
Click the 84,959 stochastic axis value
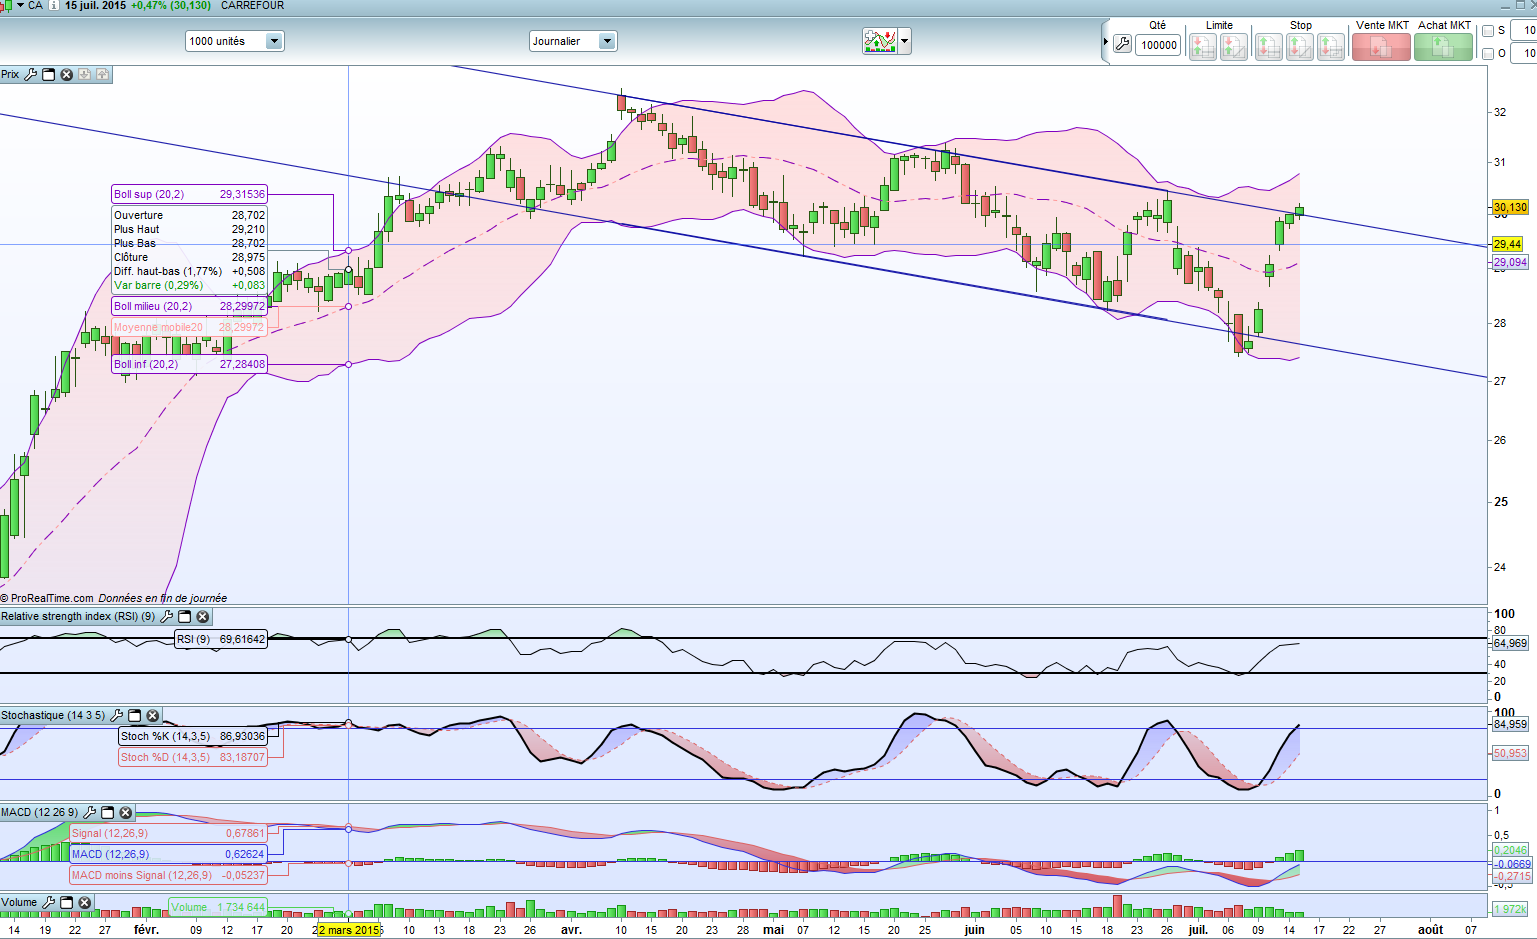point(1510,724)
